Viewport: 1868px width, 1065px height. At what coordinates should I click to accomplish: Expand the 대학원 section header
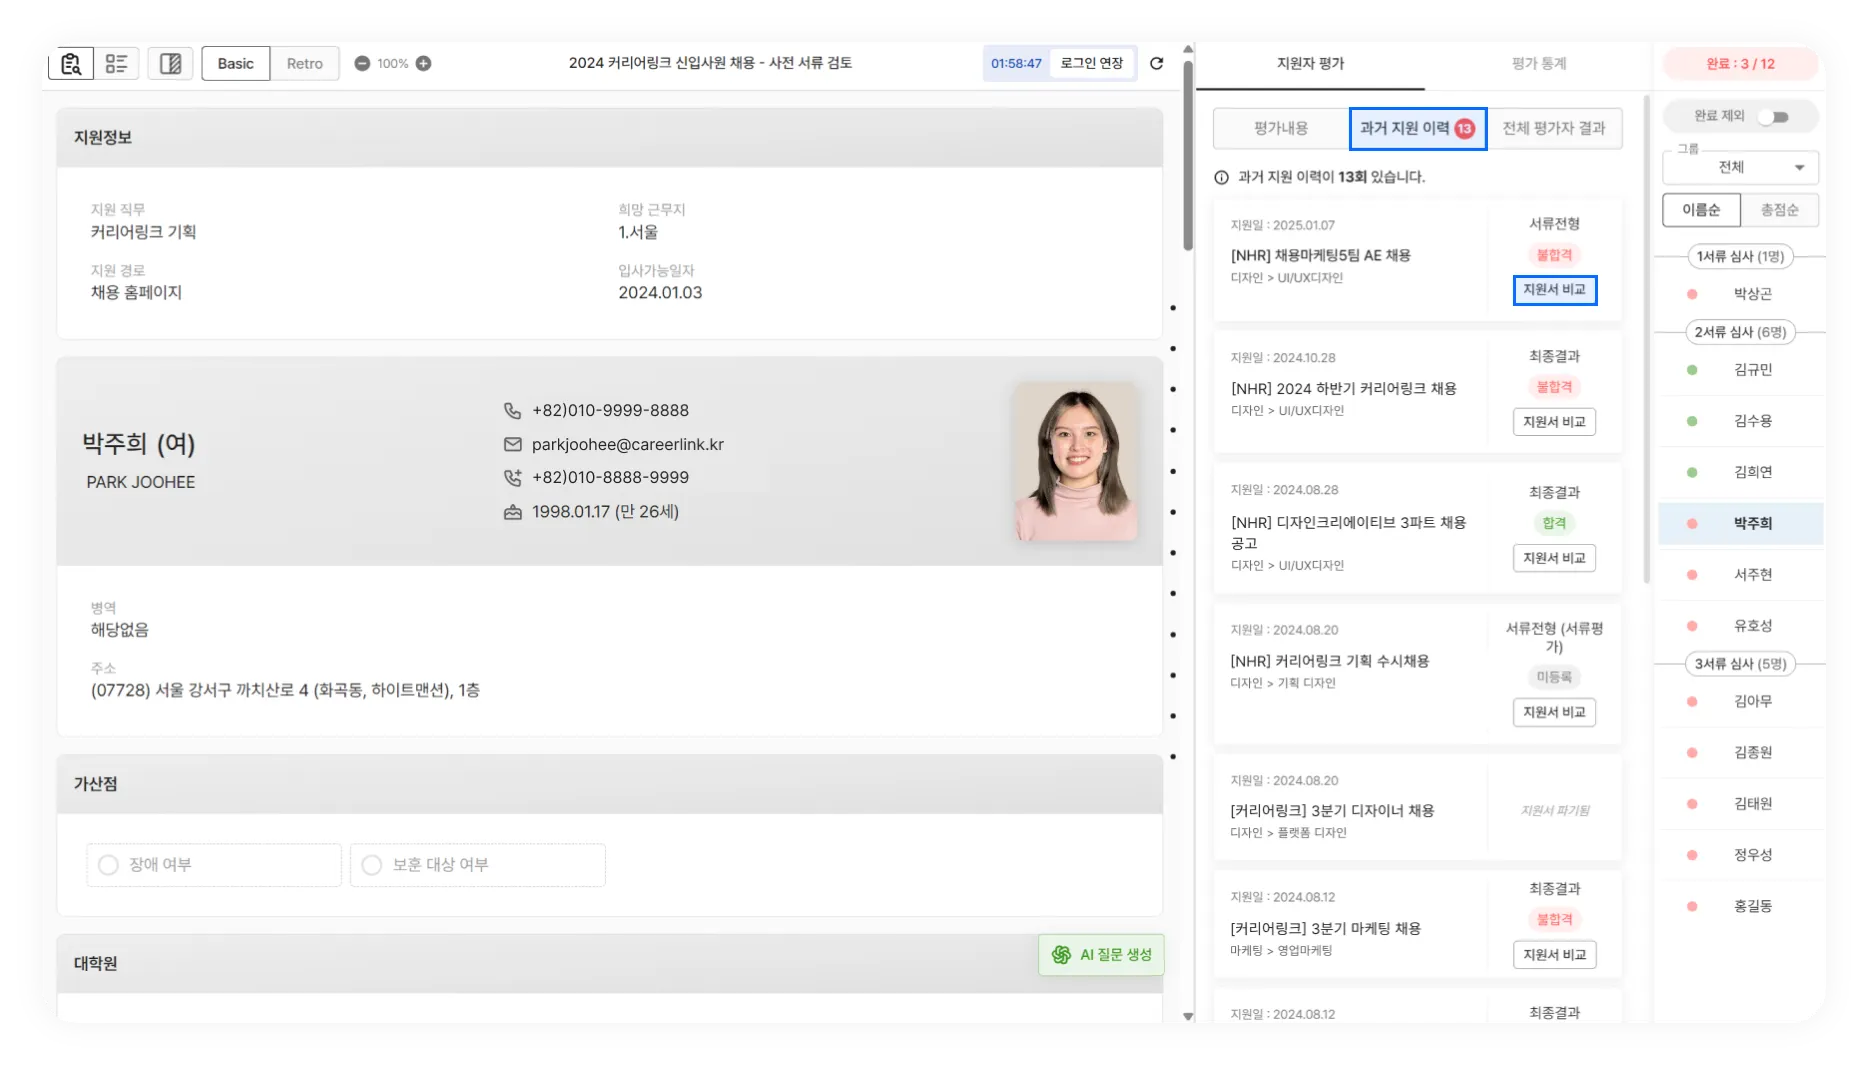[x=610, y=963]
